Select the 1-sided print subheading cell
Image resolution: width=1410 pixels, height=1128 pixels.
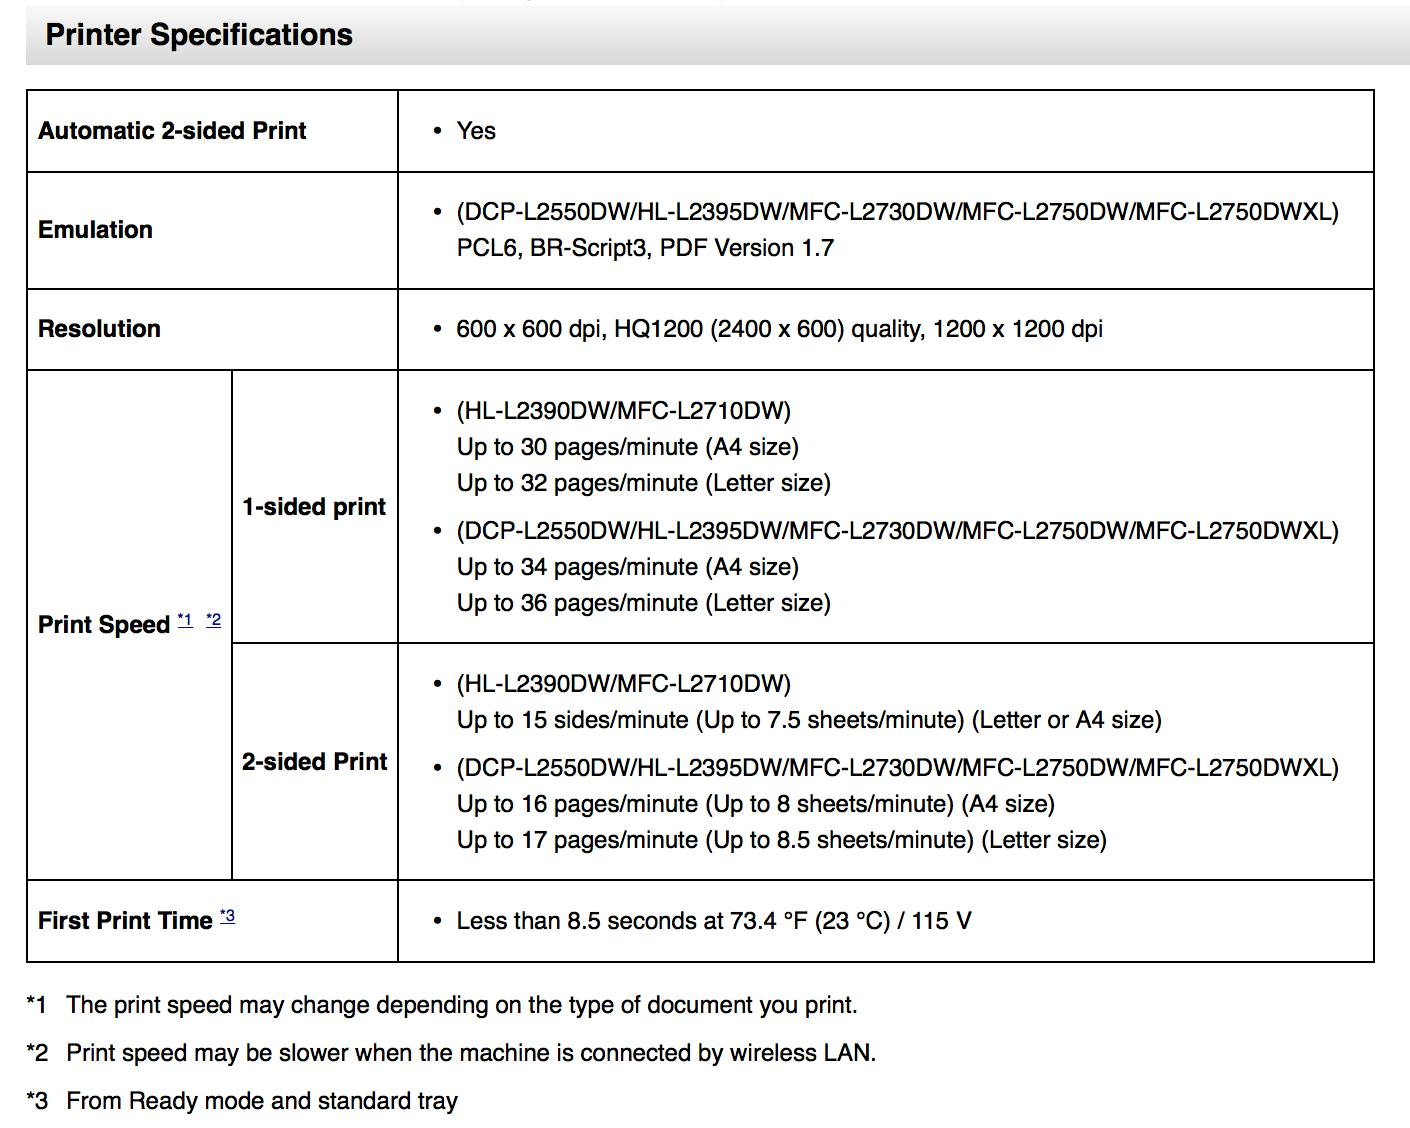[314, 507]
